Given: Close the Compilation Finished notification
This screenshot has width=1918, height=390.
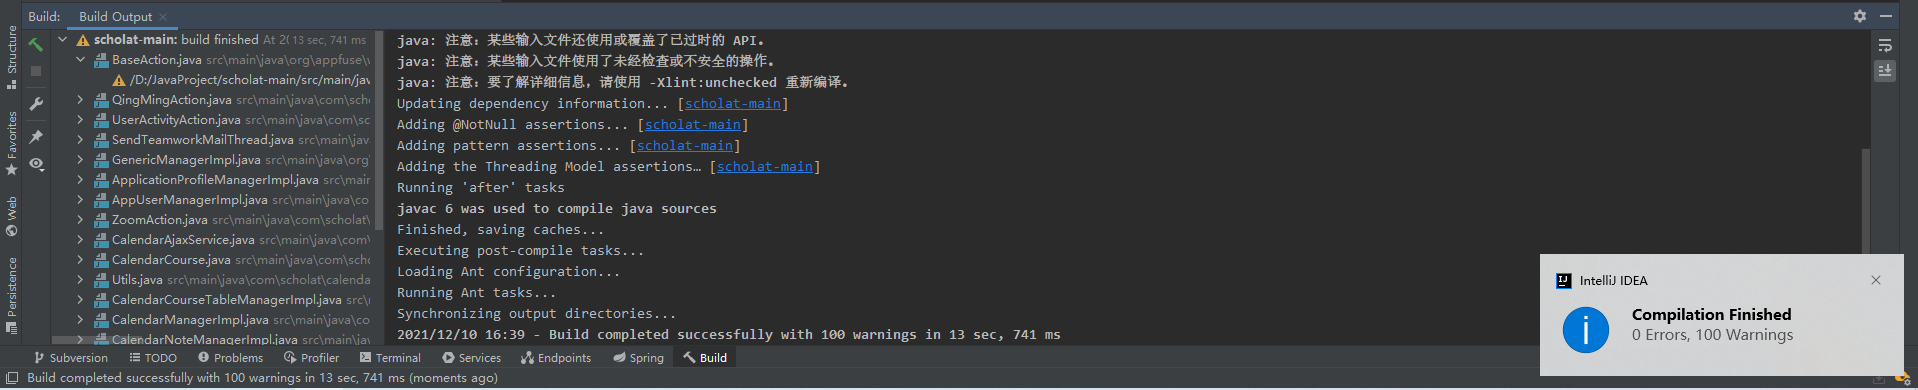Looking at the screenshot, I should click(1876, 280).
